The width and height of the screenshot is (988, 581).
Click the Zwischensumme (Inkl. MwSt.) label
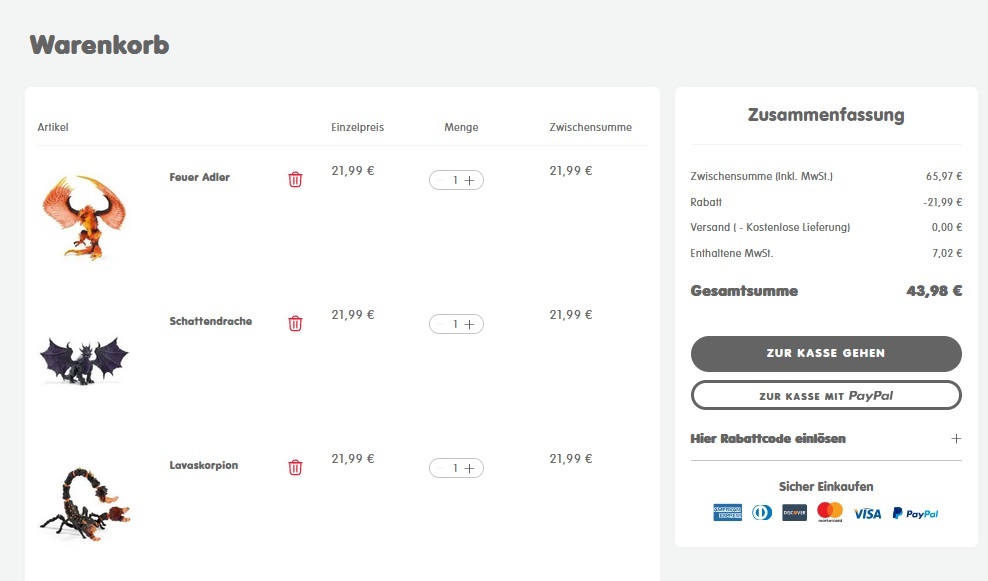pyautogui.click(x=761, y=176)
